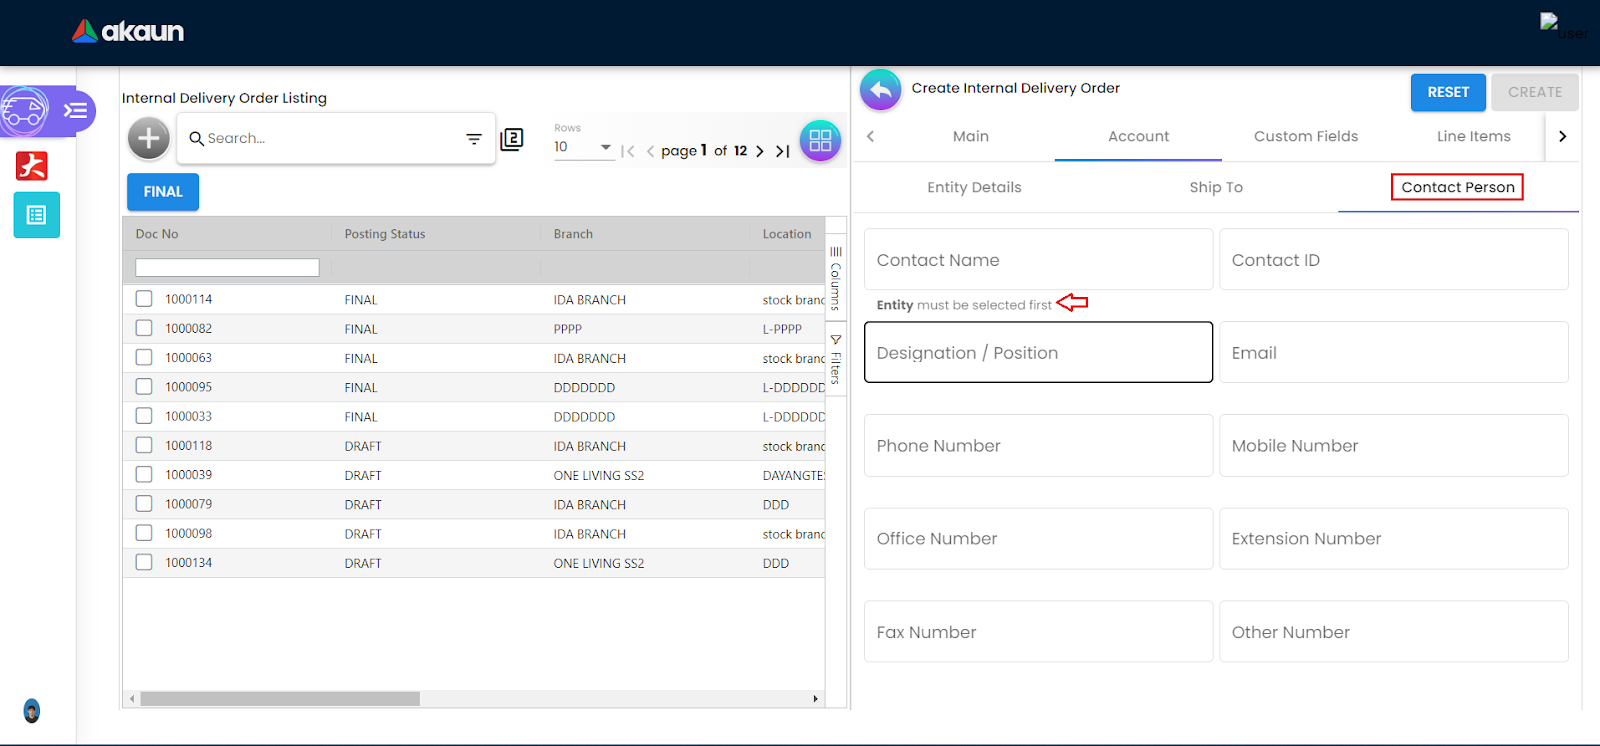Expand the Columns side panel
Viewport: 1600px width, 746px height.
point(836,279)
